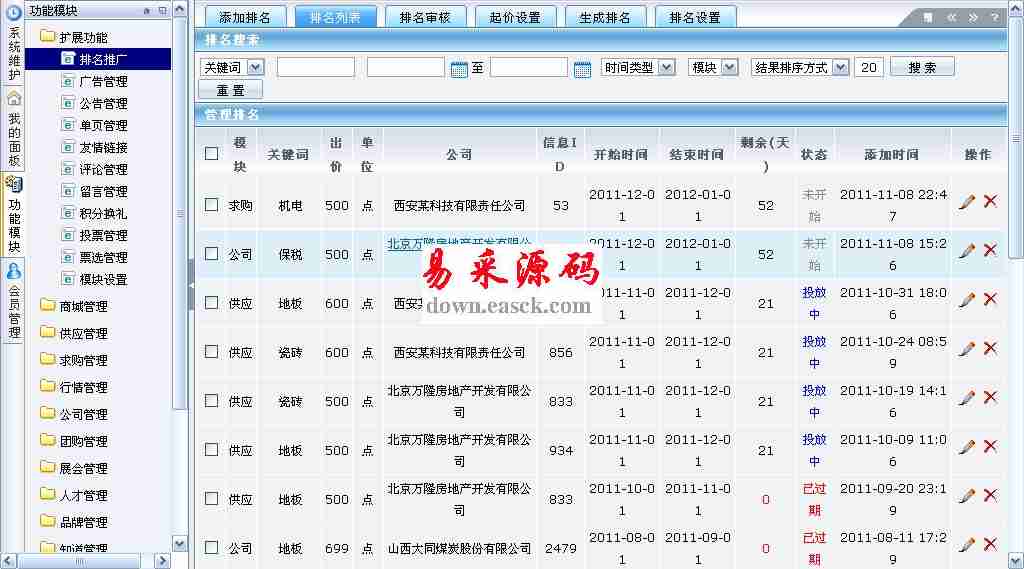The width and height of the screenshot is (1024, 569).
Task: Tick the checkbox for the 求购 机电 row
Action: coord(211,205)
